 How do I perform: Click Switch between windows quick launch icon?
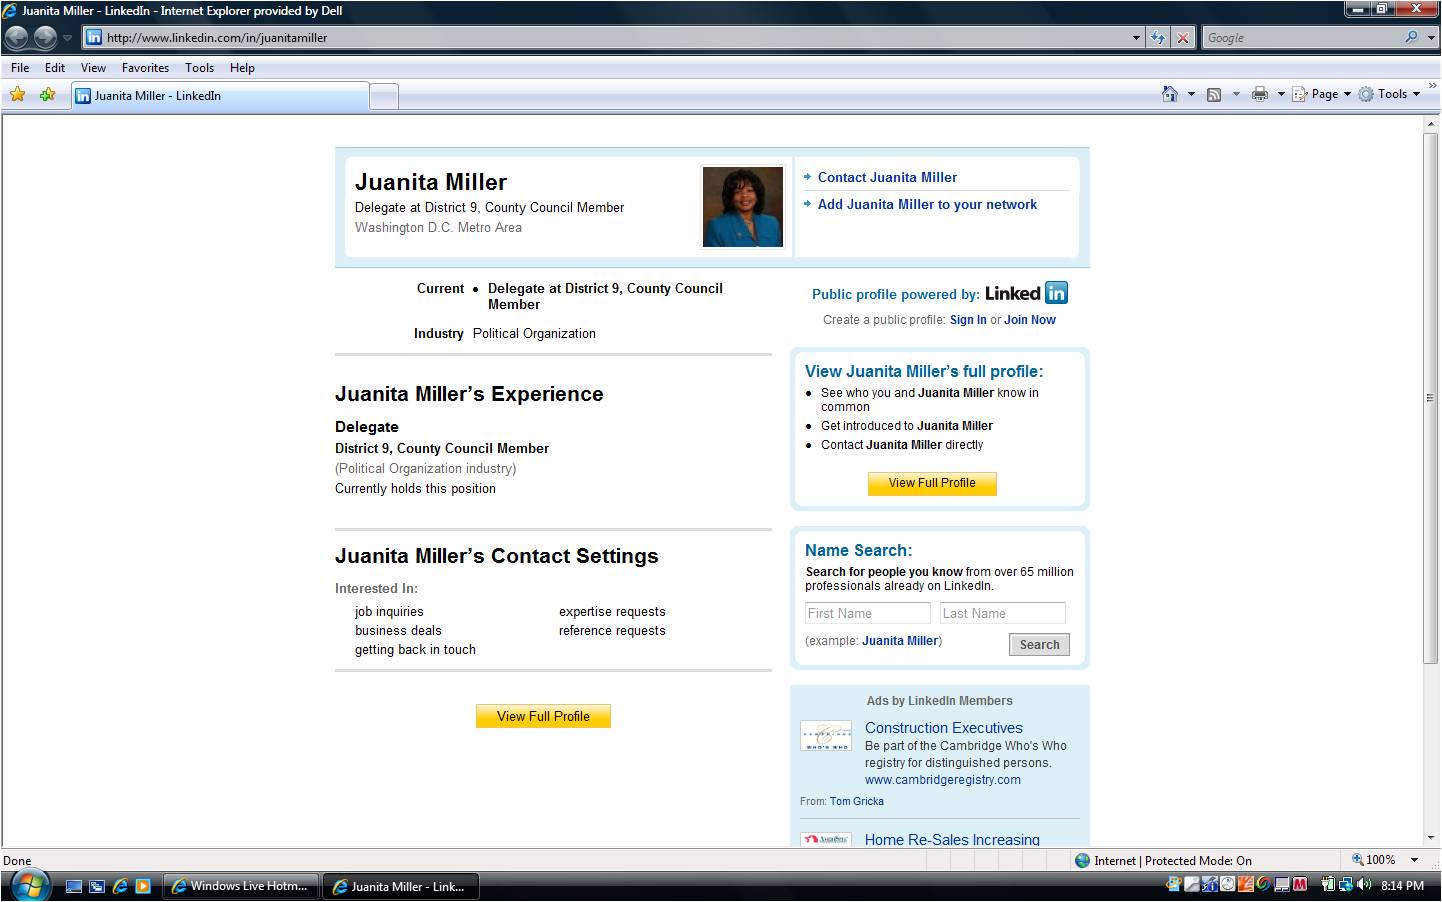pos(97,886)
